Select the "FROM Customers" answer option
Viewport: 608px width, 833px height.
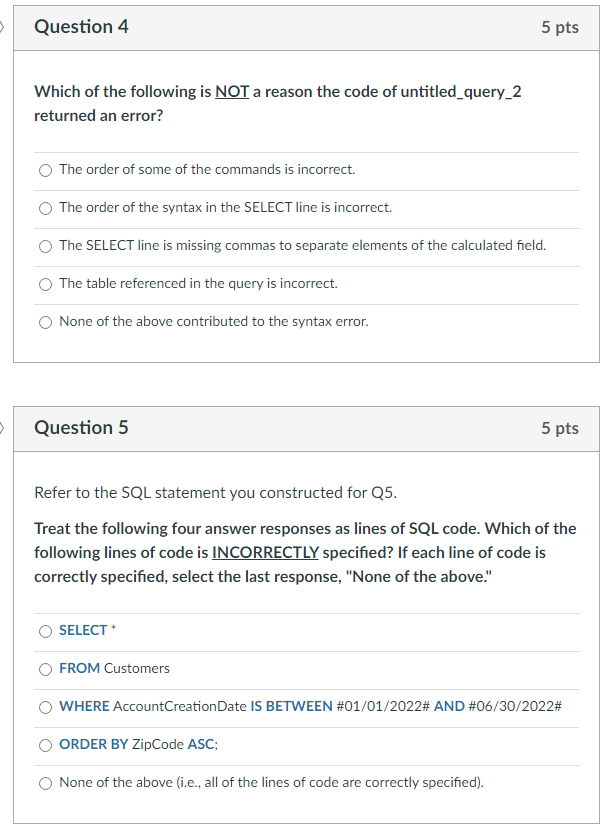pos(45,669)
